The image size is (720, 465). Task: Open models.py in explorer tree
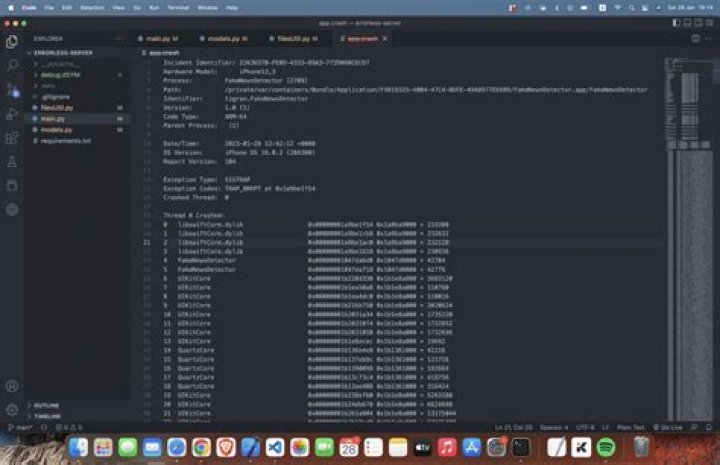[x=77, y=130]
